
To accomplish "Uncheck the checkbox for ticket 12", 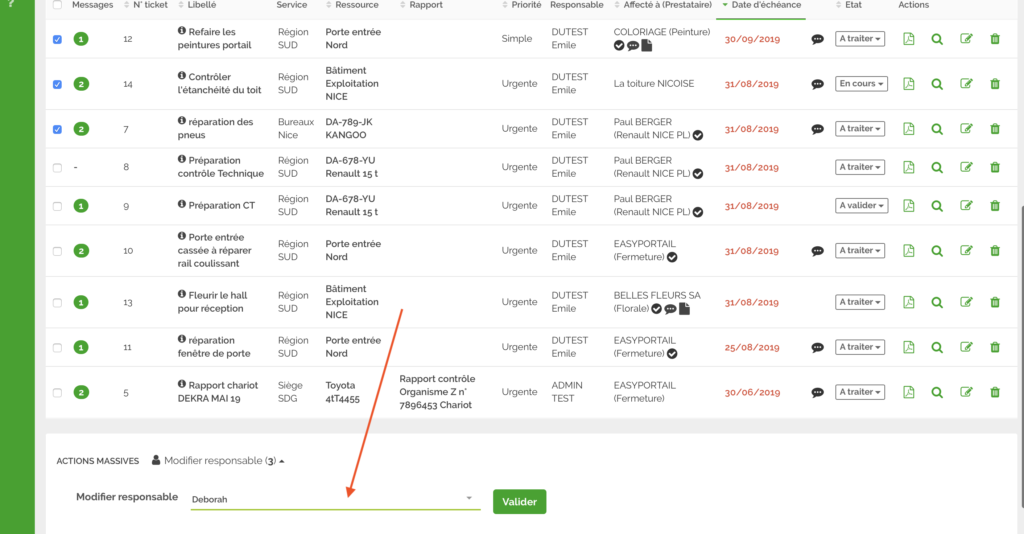I will click(57, 40).
